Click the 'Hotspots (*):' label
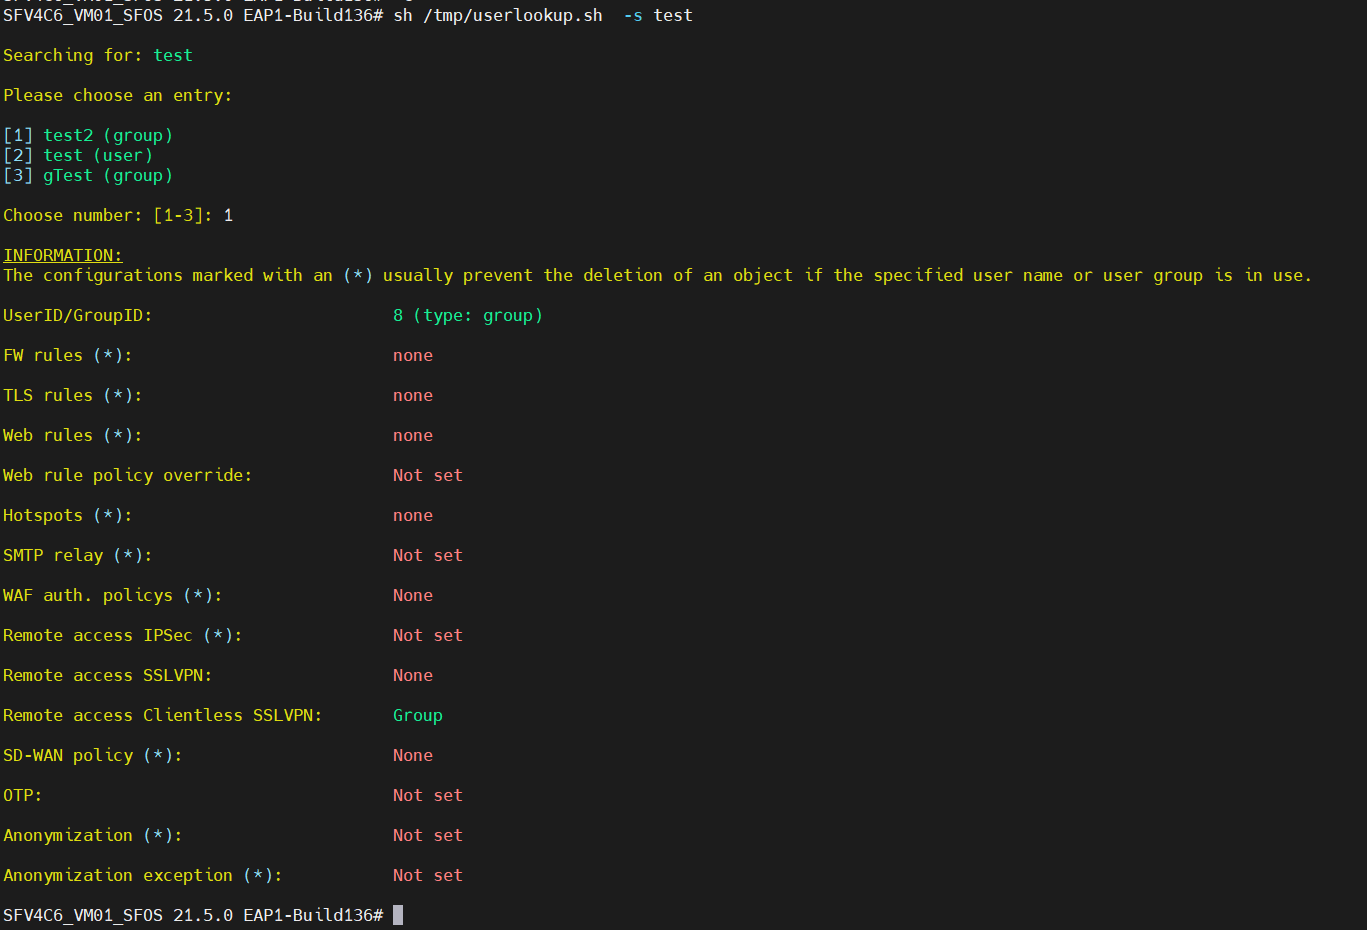Screen dimensions: 1367x930 68,515
